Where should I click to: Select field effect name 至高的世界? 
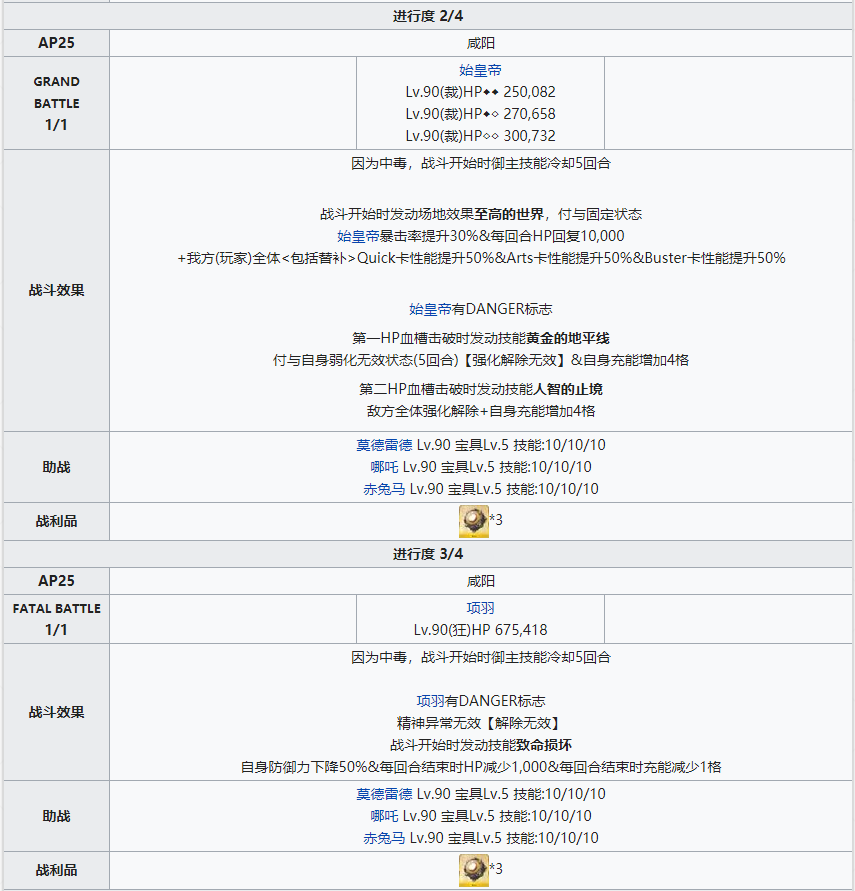pyautogui.click(x=509, y=214)
